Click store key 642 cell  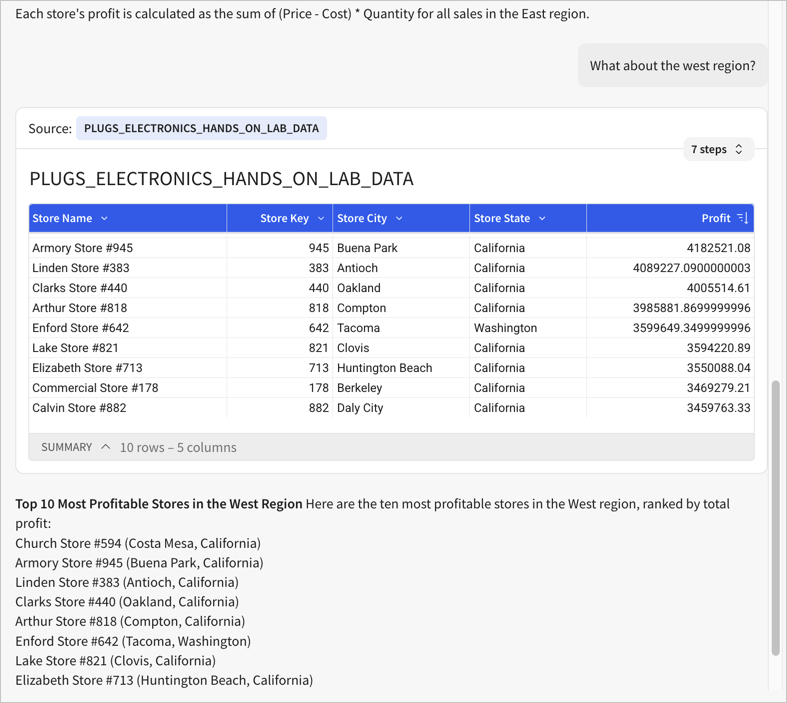[x=280, y=328]
